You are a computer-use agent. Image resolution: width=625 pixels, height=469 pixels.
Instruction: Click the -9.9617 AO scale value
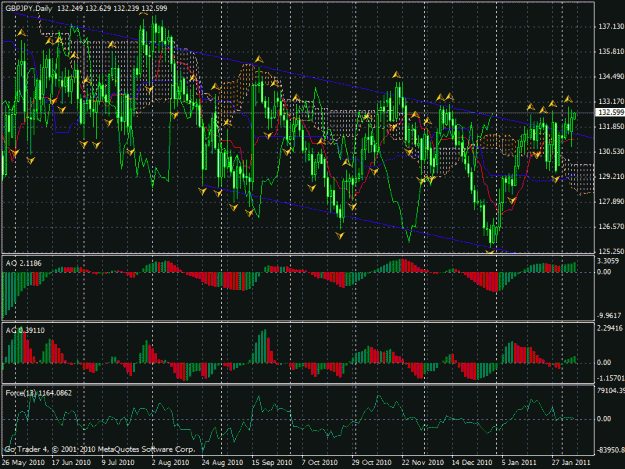(609, 316)
